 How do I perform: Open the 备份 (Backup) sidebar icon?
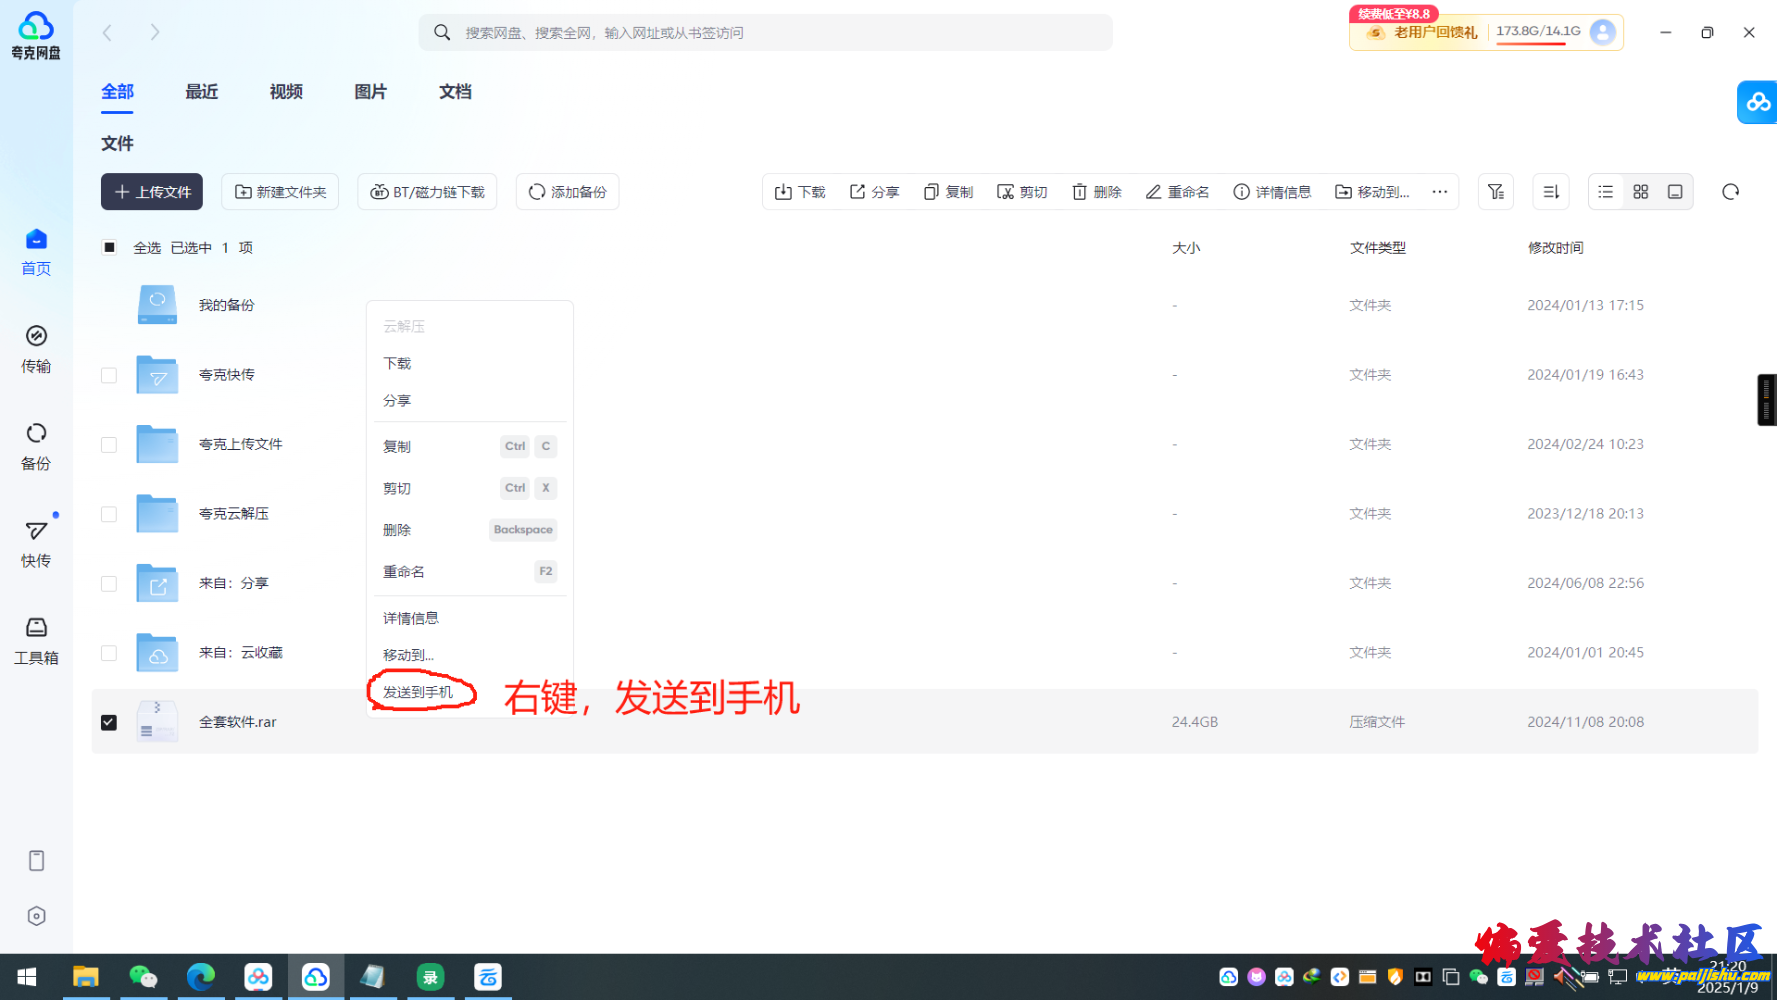(36, 445)
